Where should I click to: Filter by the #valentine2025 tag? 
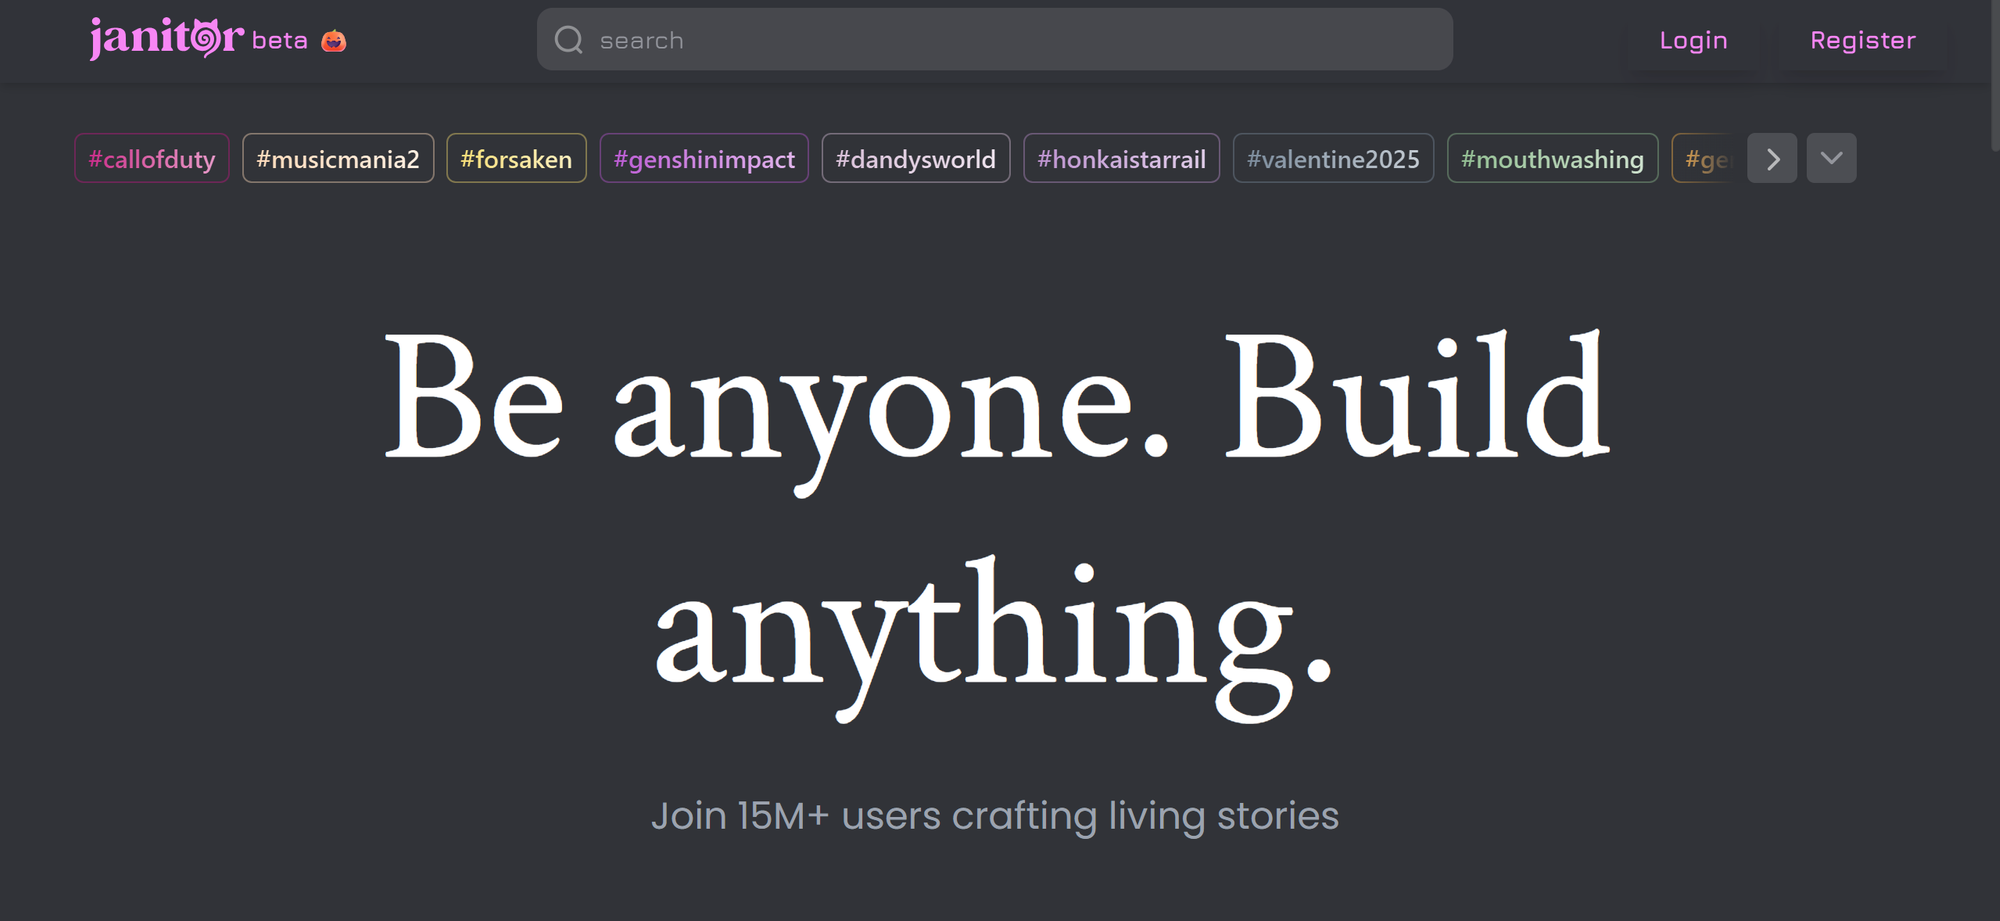(x=1334, y=159)
